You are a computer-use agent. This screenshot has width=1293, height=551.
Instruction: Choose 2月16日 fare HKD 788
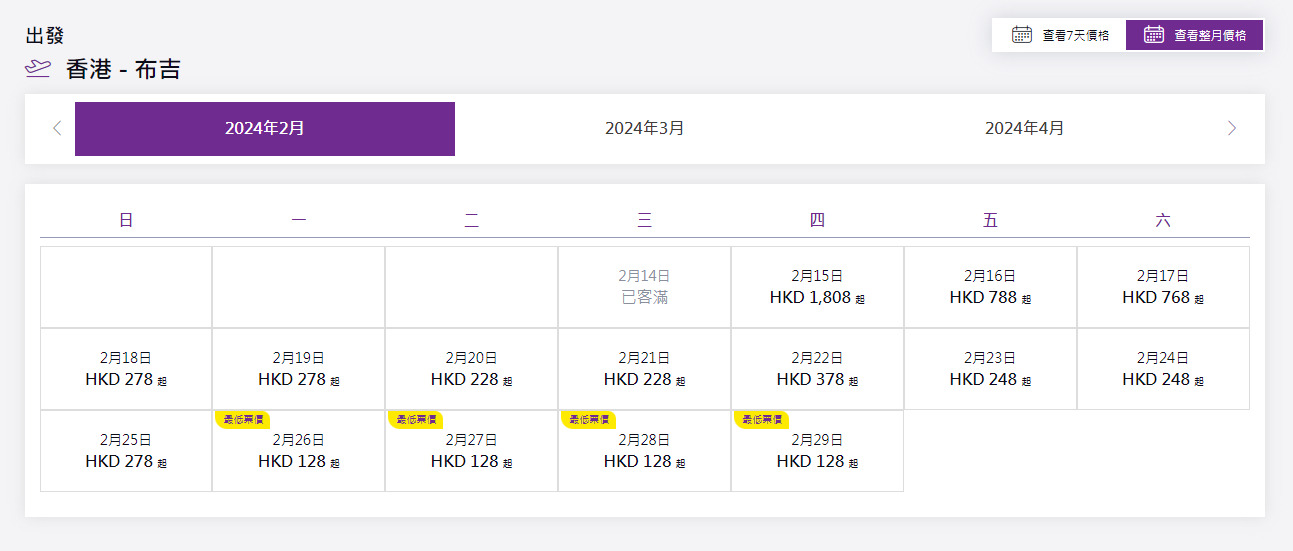pyautogui.click(x=990, y=287)
